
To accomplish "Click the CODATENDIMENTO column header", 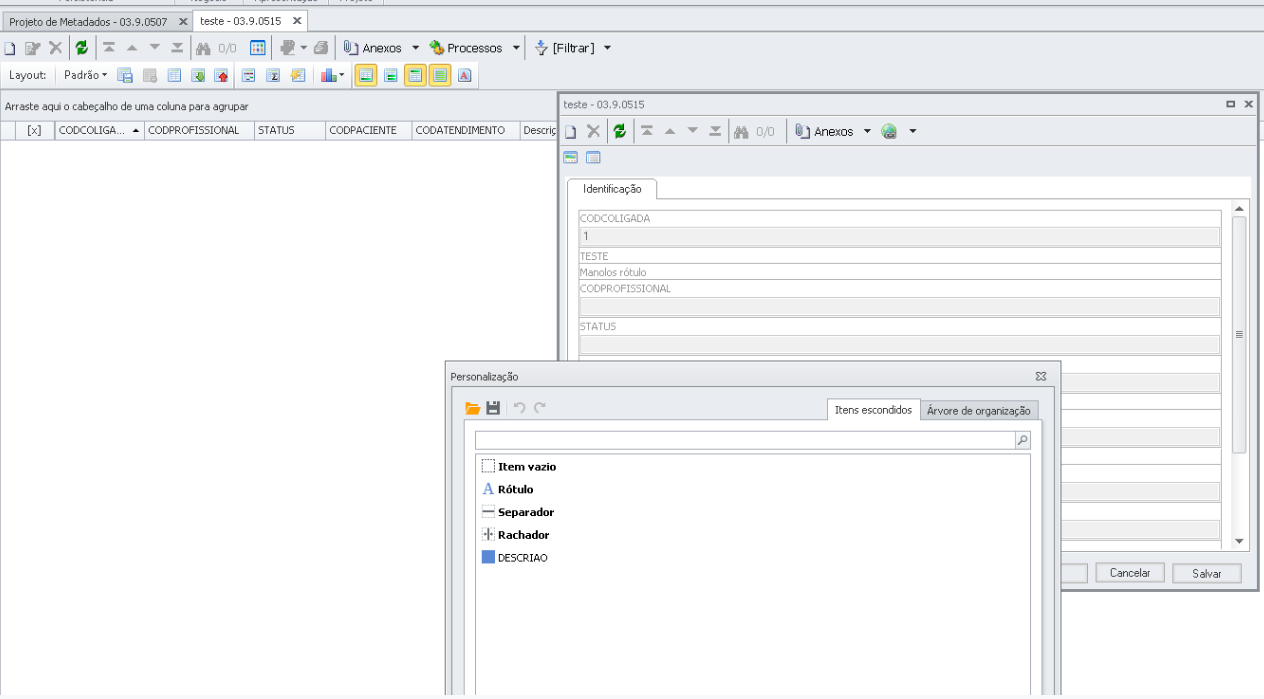I will point(464,130).
